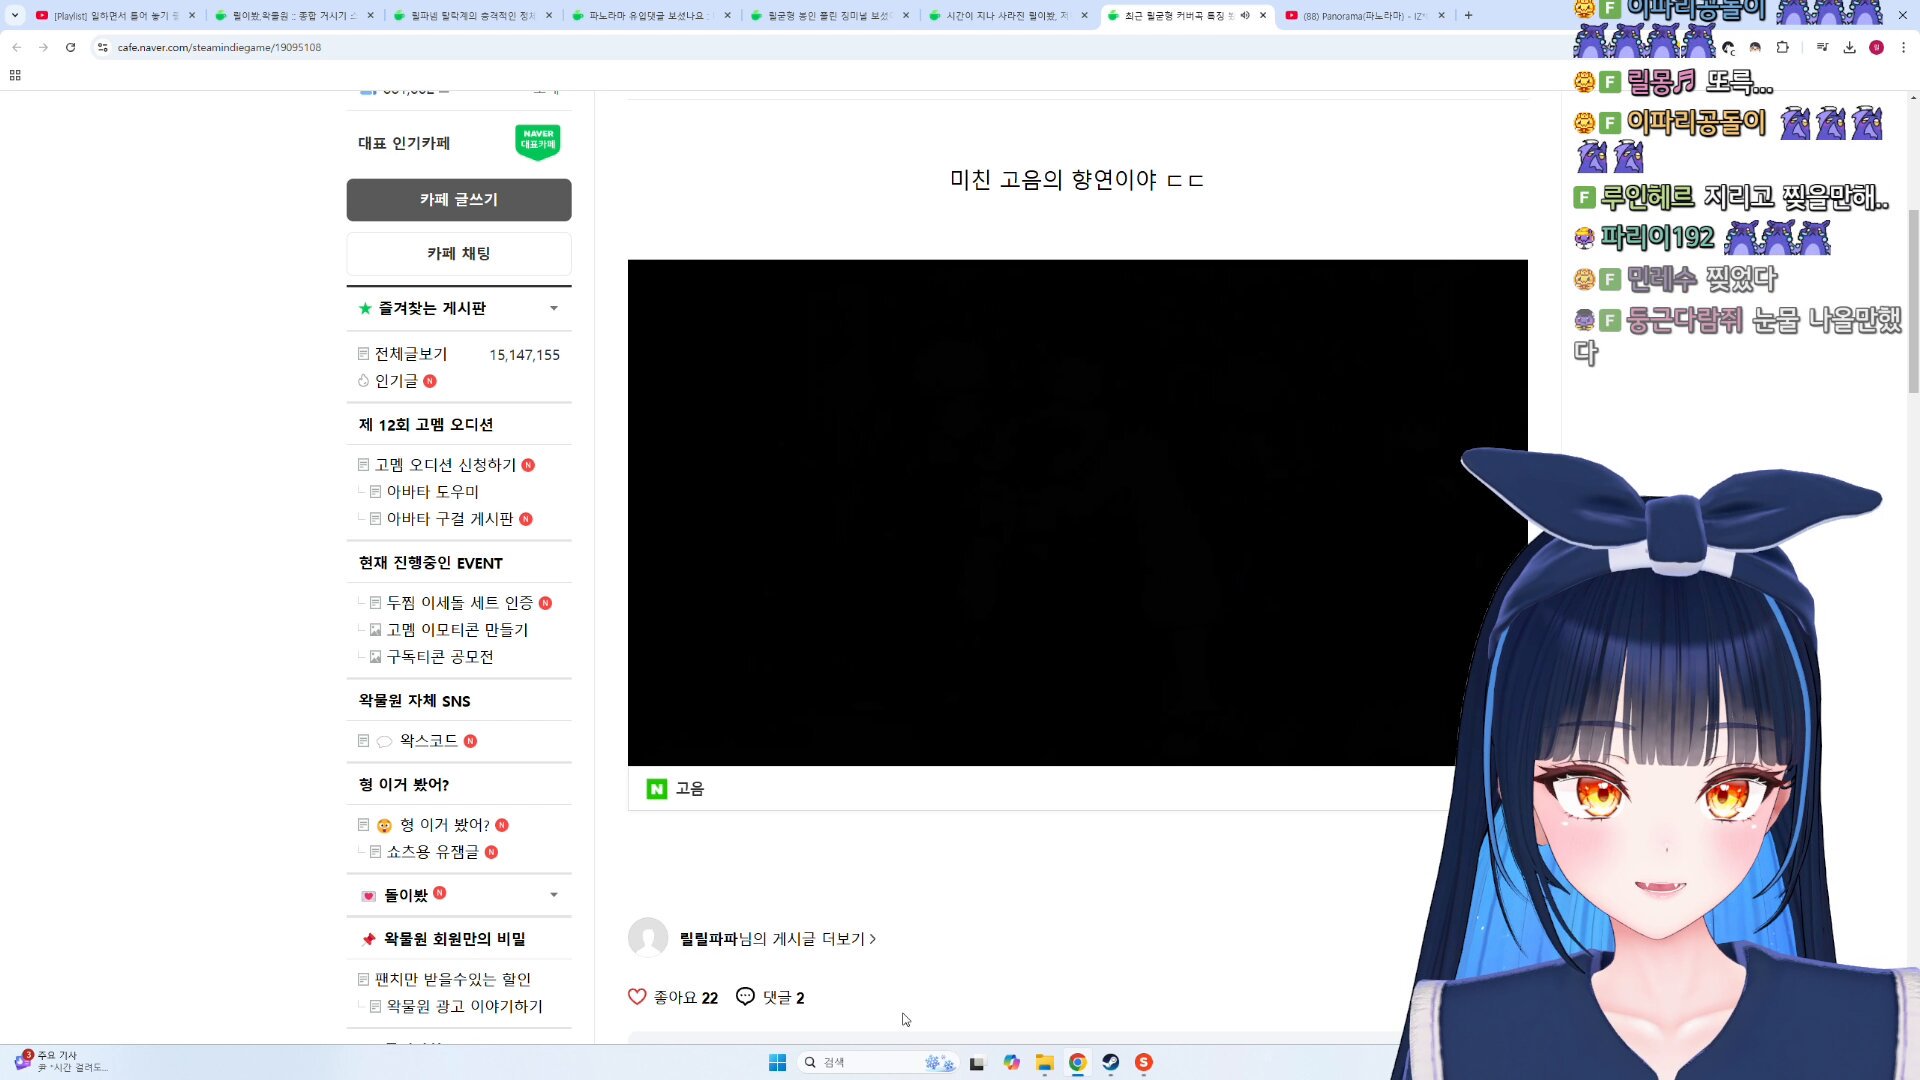This screenshot has width=1920, height=1080.
Task: Click the NAVER 대표카페 badge
Action: coord(538,142)
